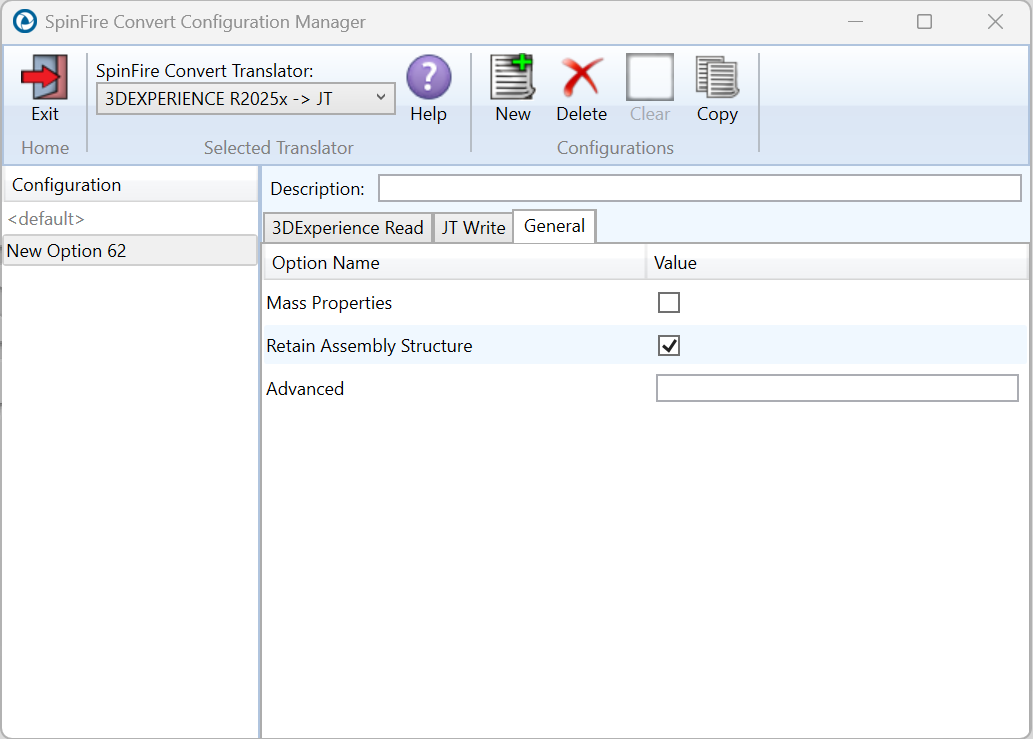Screen dimensions: 1033x739
Task: Click the Mass Properties option label
Action: (x=329, y=303)
